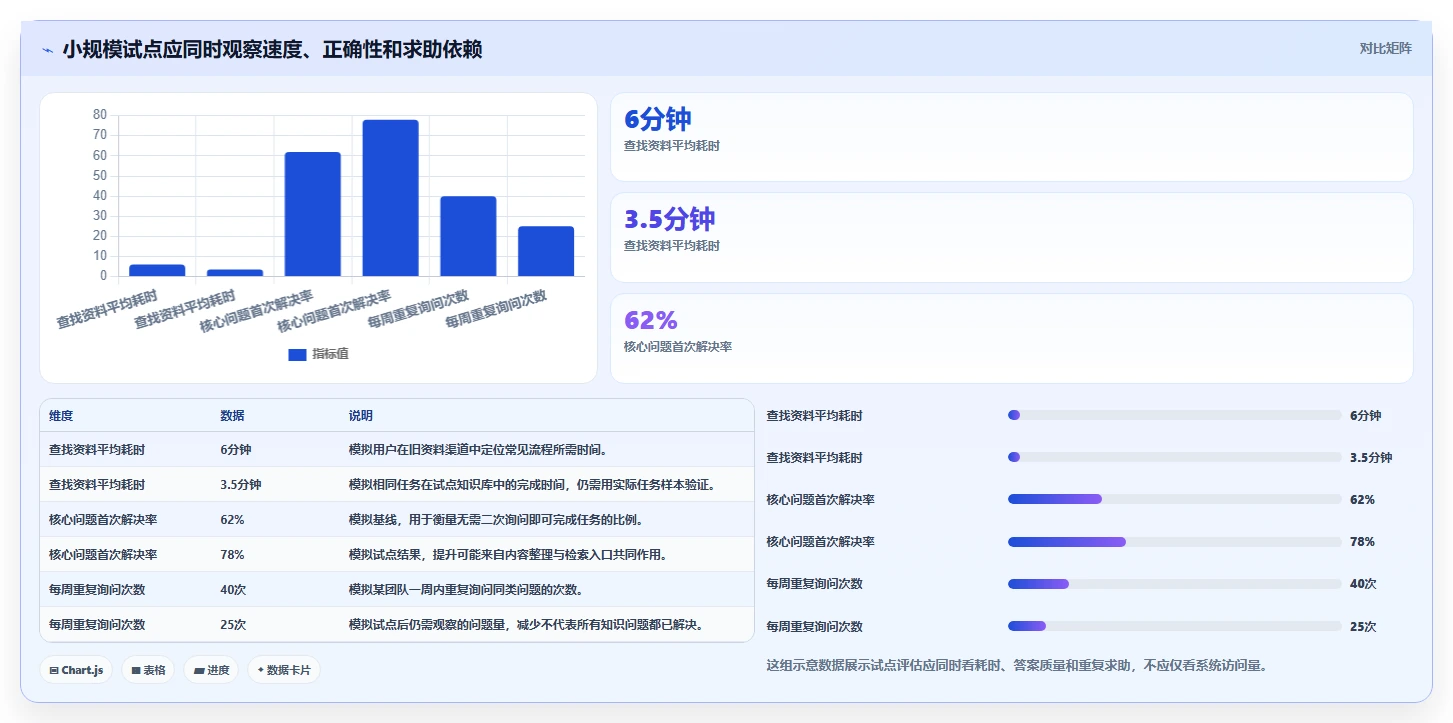Toggle the 指标值 legend item in the chart
The image size is (1453, 723).
tap(318, 354)
